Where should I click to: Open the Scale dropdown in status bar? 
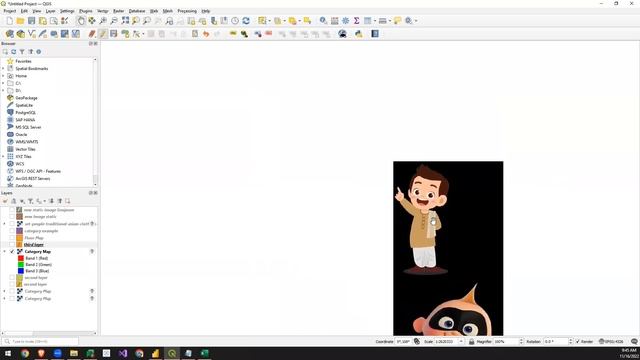click(x=461, y=341)
